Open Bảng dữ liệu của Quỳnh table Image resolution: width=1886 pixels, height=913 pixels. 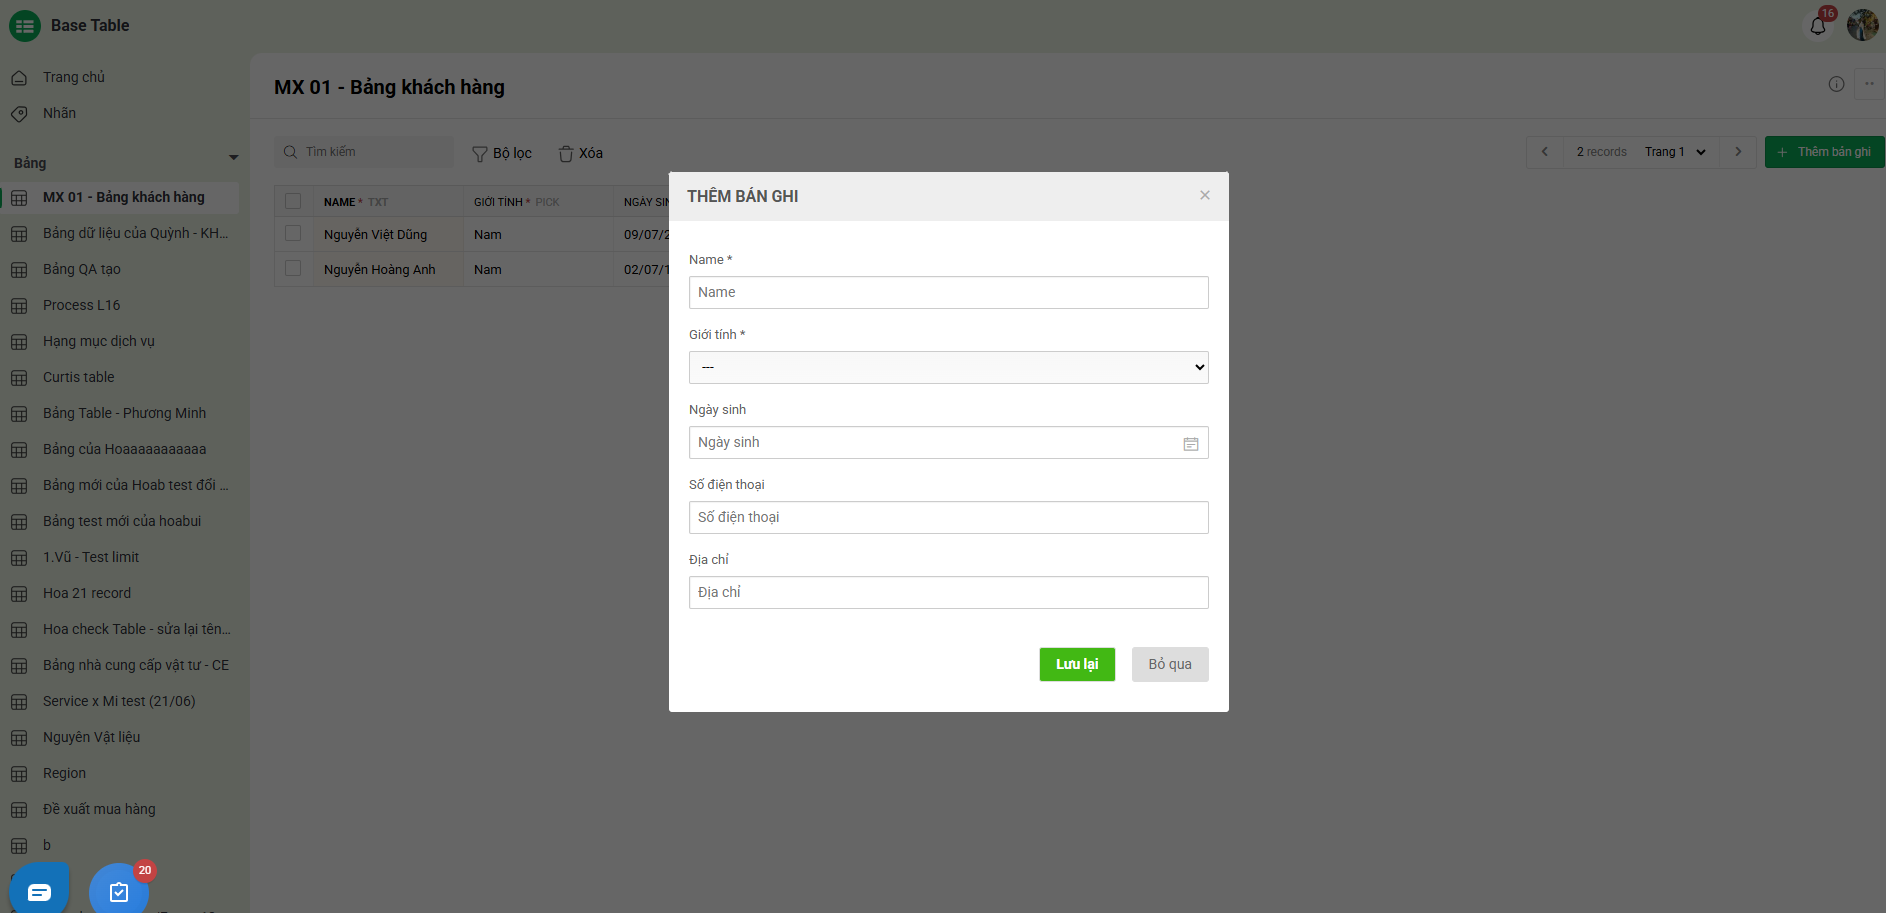(x=135, y=233)
